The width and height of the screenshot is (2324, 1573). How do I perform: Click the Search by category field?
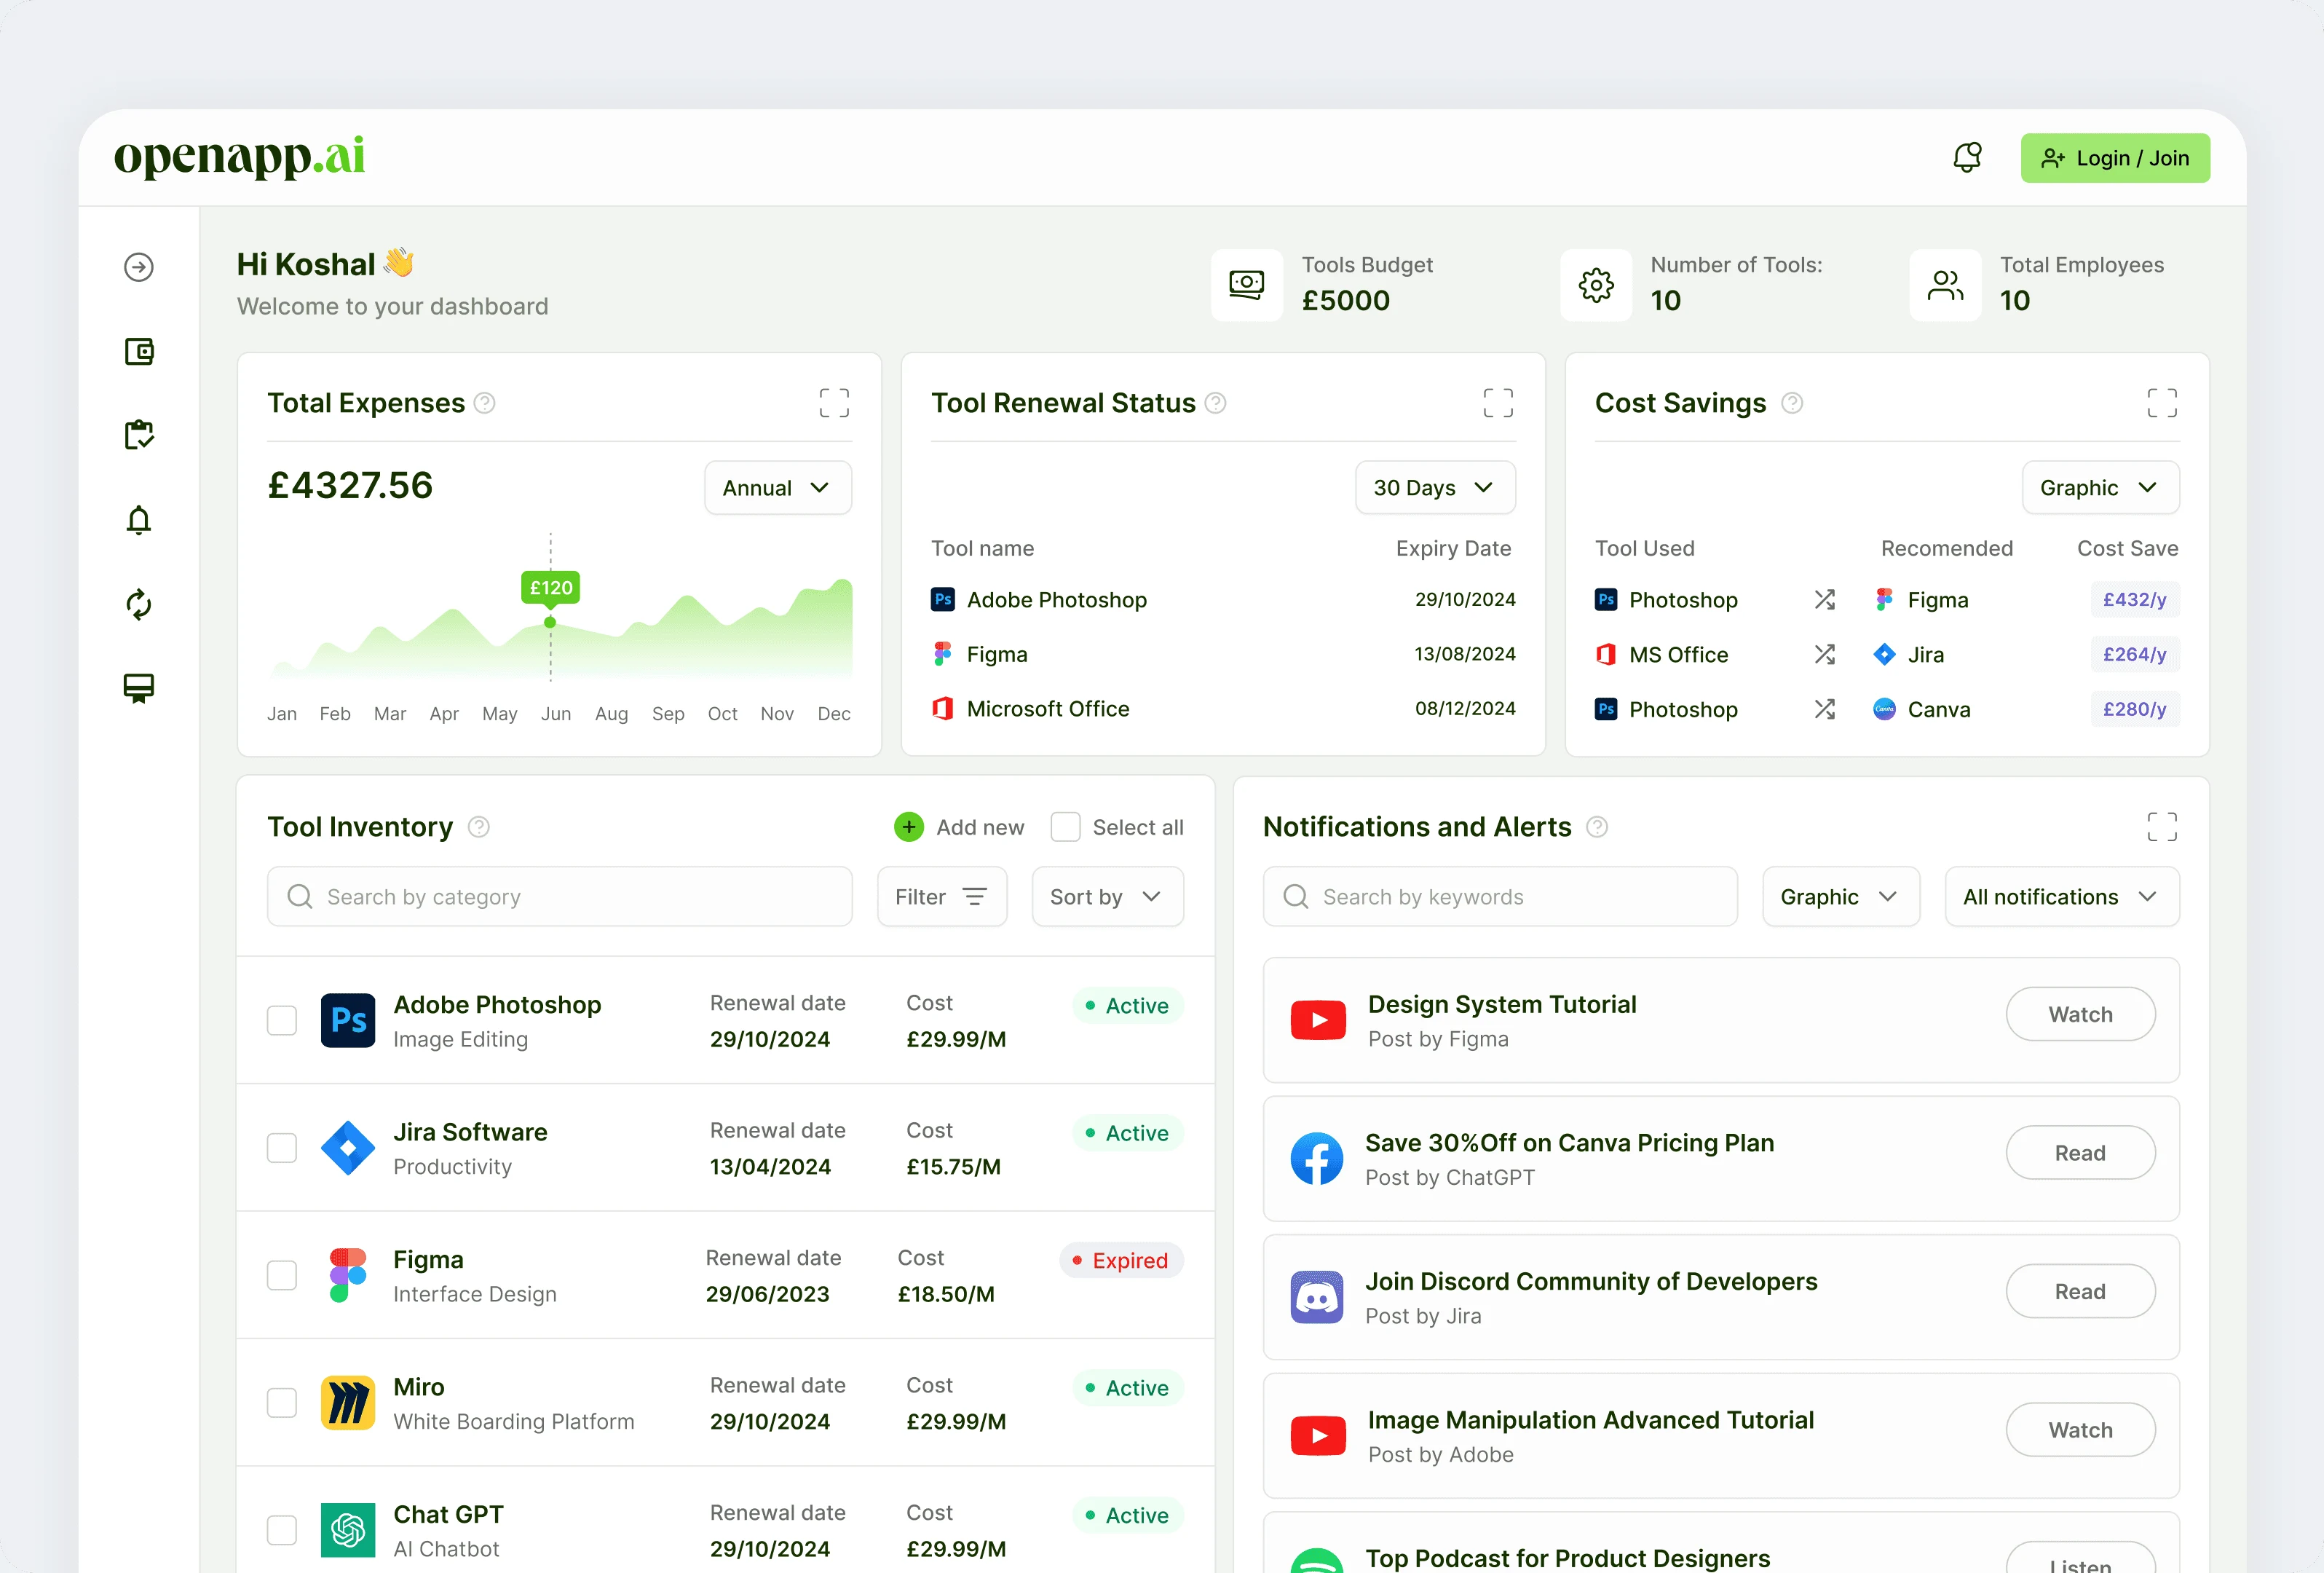[560, 897]
